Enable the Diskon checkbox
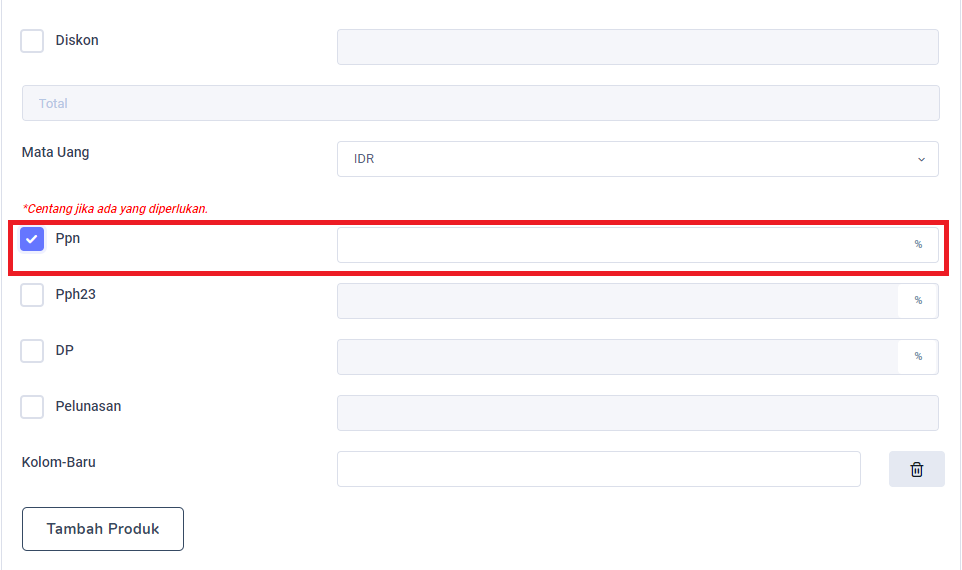Image resolution: width=962 pixels, height=570 pixels. (32, 41)
